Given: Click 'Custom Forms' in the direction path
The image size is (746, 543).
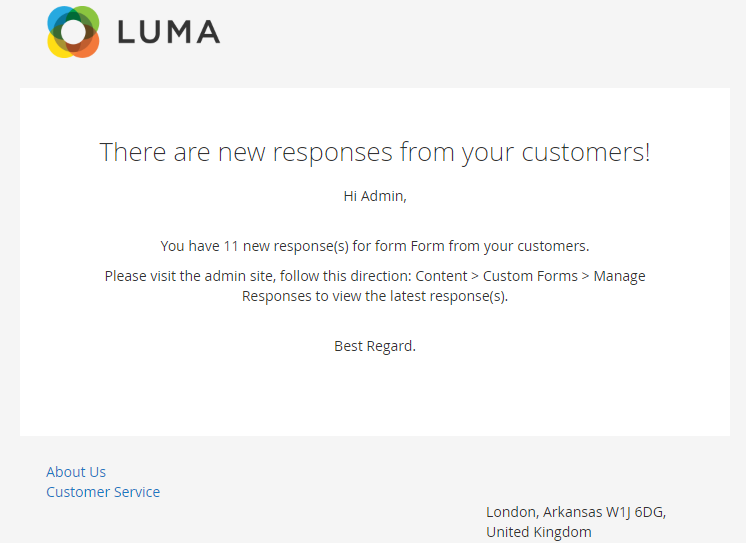Looking at the screenshot, I should click(530, 276).
